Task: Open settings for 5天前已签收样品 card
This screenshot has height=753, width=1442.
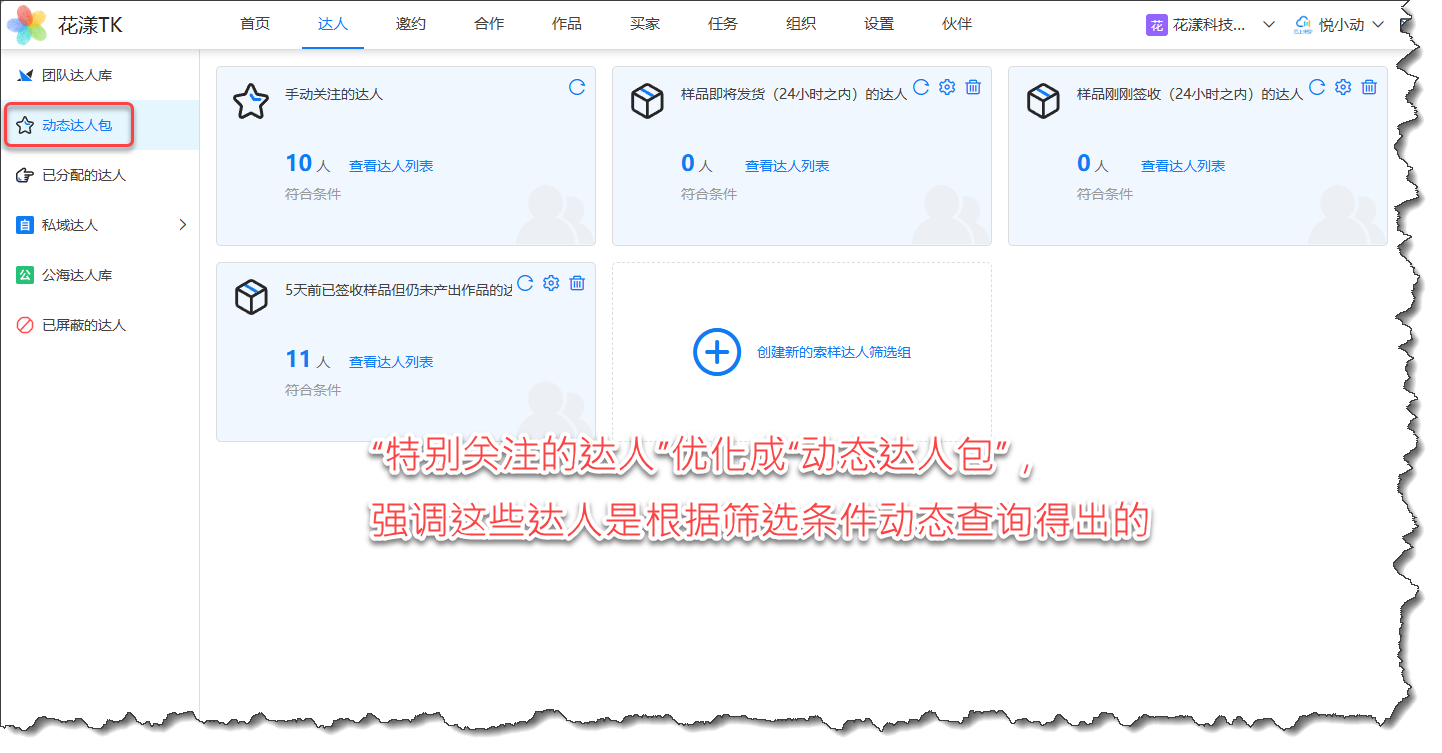Action: tap(551, 283)
